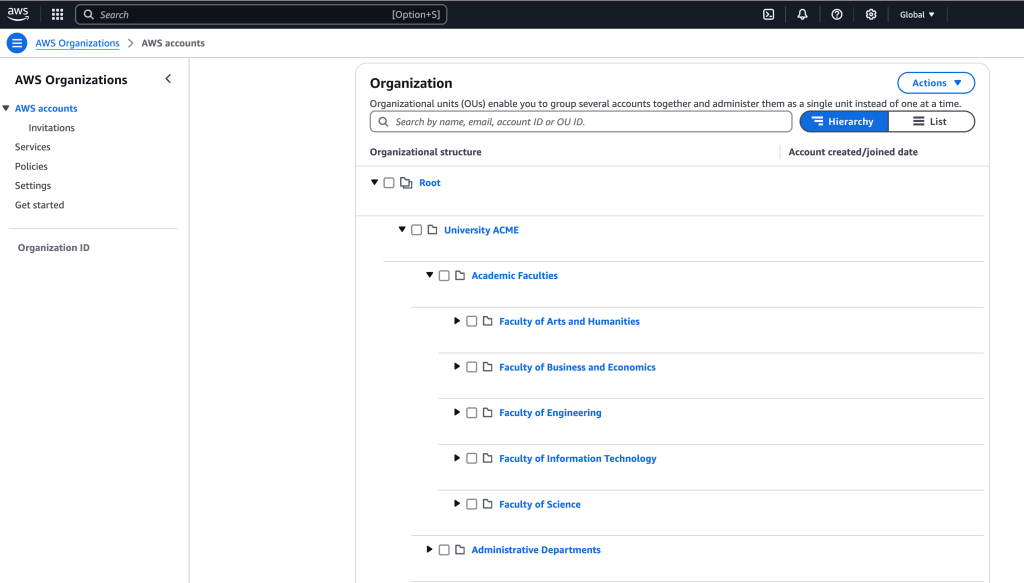The width and height of the screenshot is (1024, 583).
Task: Open the Global region dropdown
Action: point(917,14)
